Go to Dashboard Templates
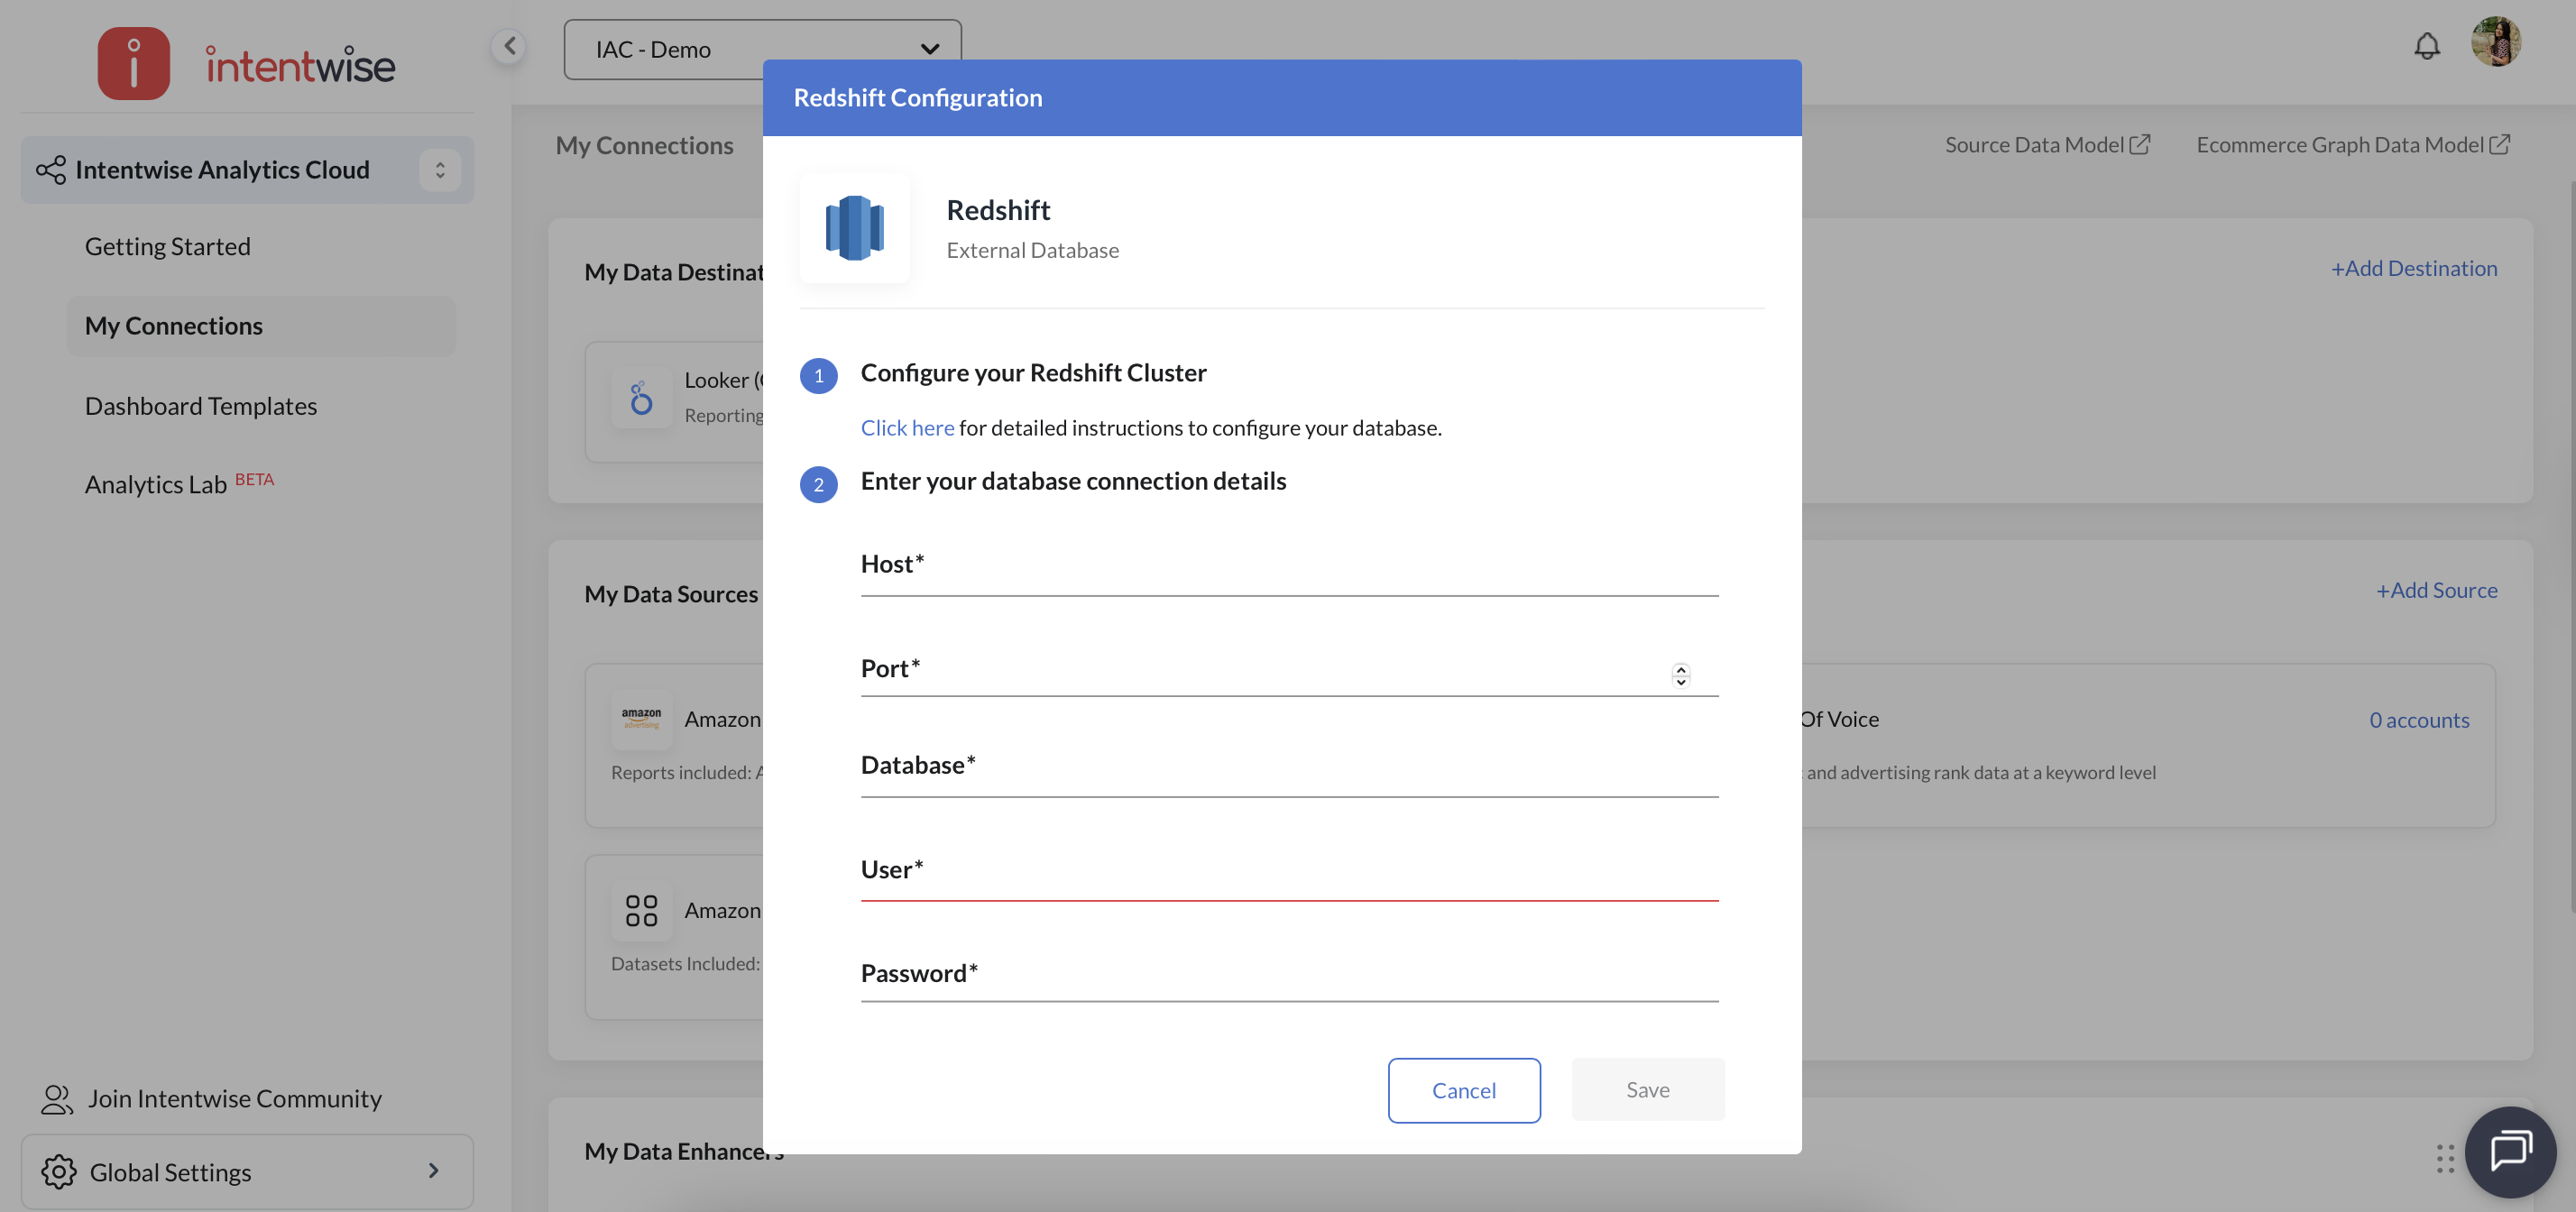 pyautogui.click(x=201, y=405)
